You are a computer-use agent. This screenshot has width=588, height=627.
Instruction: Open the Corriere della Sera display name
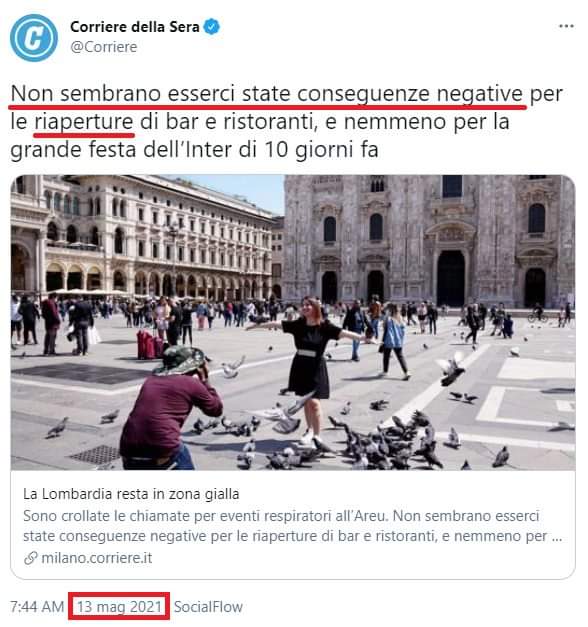(x=135, y=27)
